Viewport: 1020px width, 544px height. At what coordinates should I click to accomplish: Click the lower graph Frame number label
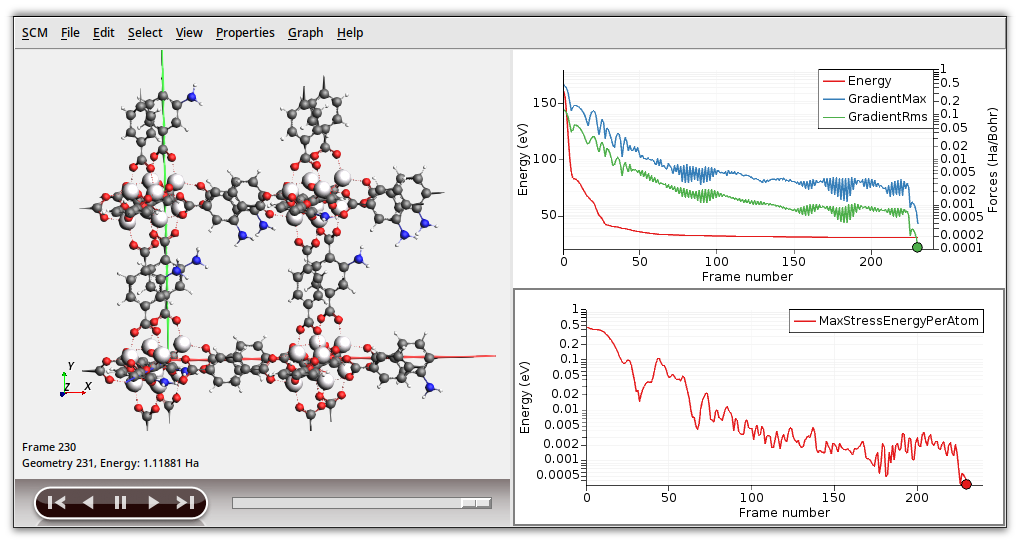[785, 513]
